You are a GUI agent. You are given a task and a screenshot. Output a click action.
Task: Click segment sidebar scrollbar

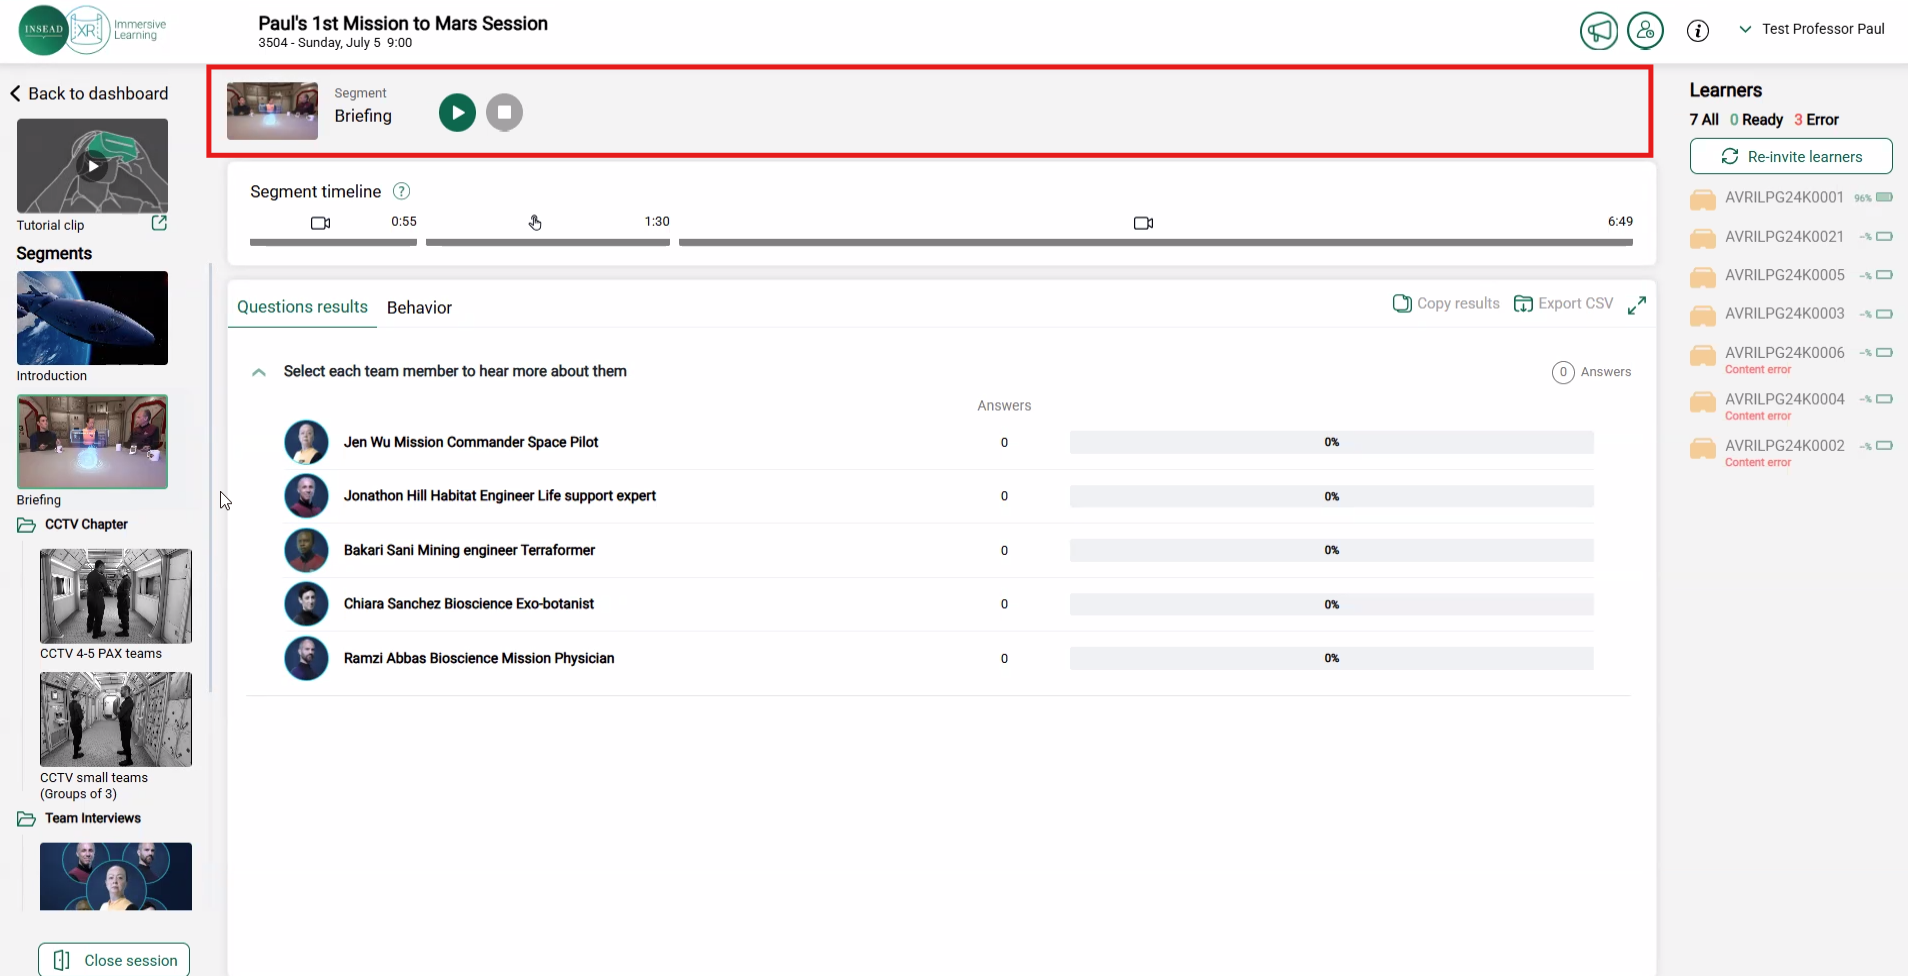pyautogui.click(x=210, y=477)
